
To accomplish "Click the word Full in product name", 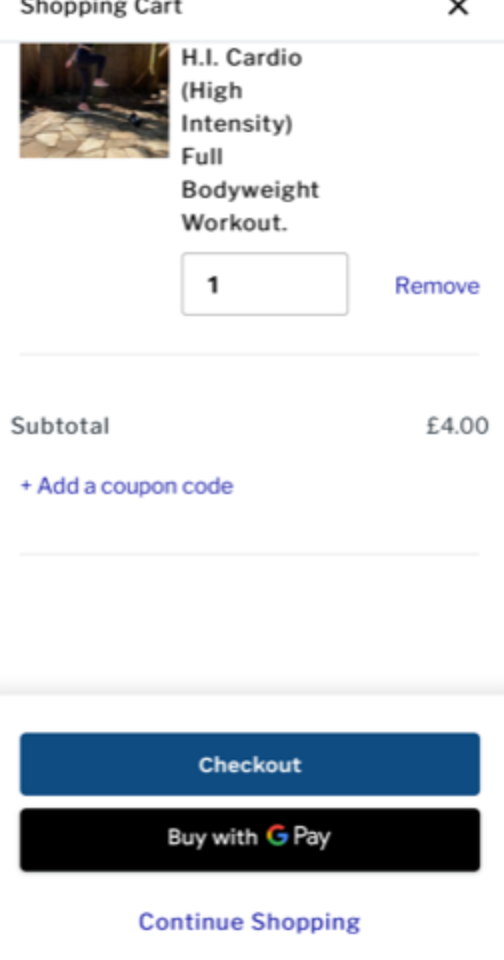I will pos(201,157).
